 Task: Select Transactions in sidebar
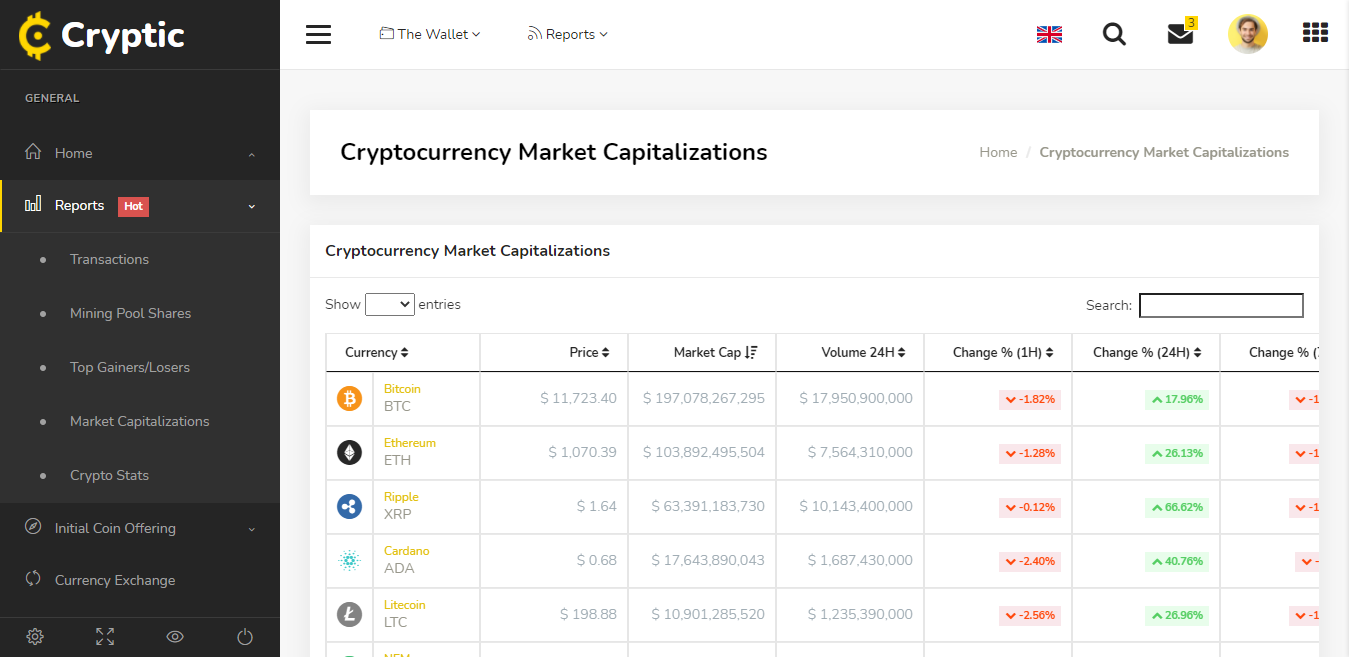click(109, 259)
